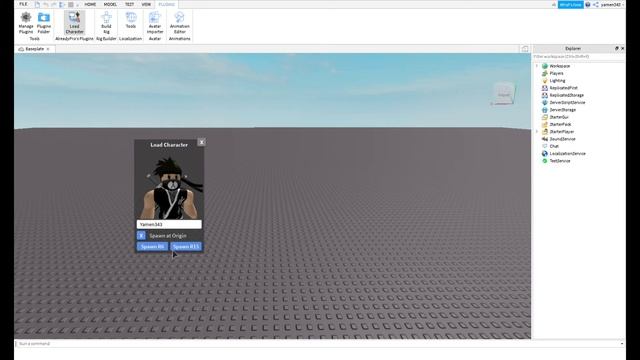Screen dimensions: 640x360
Task: Select the Workspace globe icon in Explorer
Action: pyautogui.click(x=544, y=66)
